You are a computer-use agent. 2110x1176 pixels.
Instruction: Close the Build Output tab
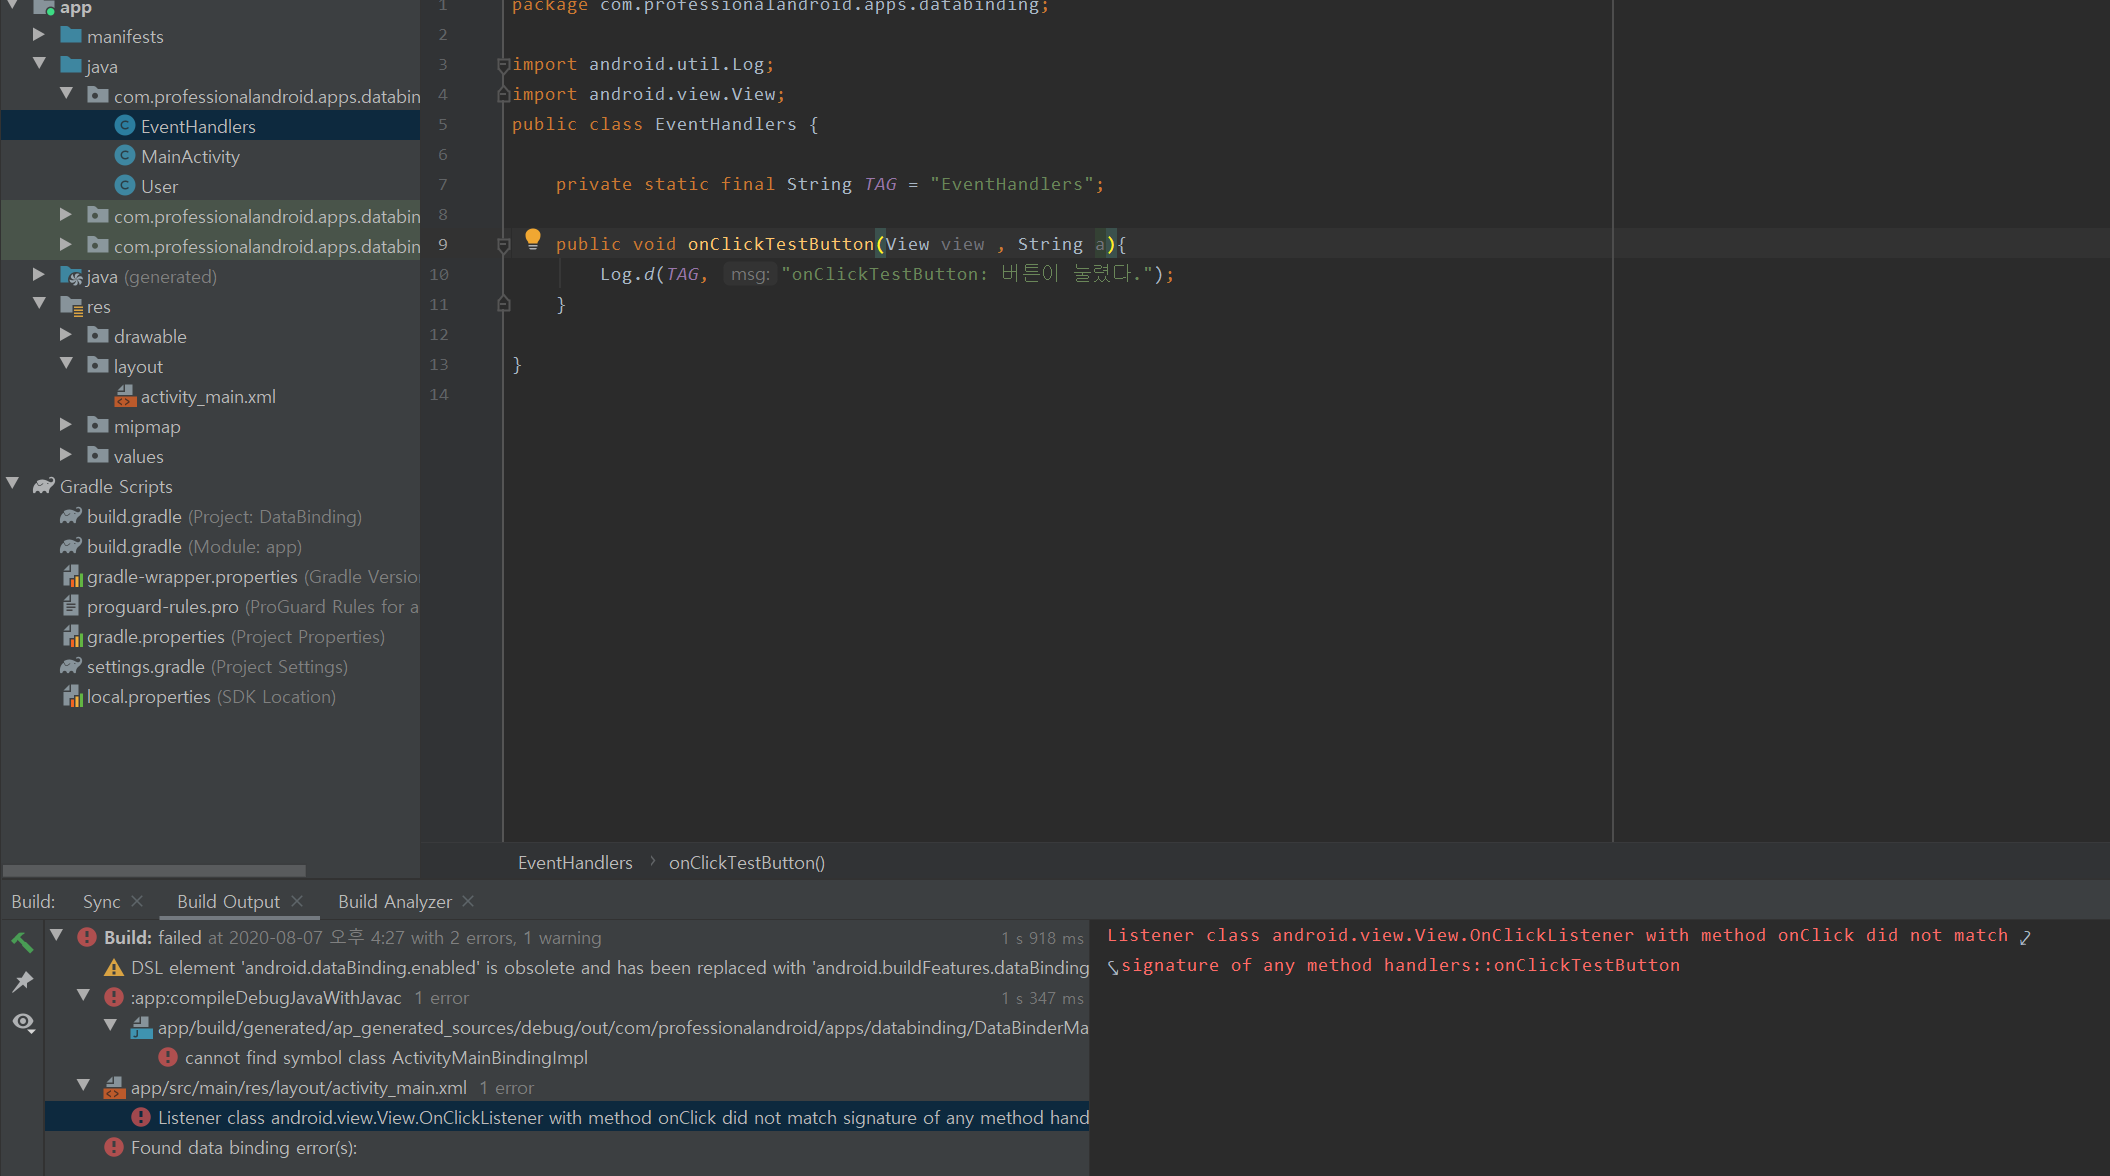(x=297, y=901)
